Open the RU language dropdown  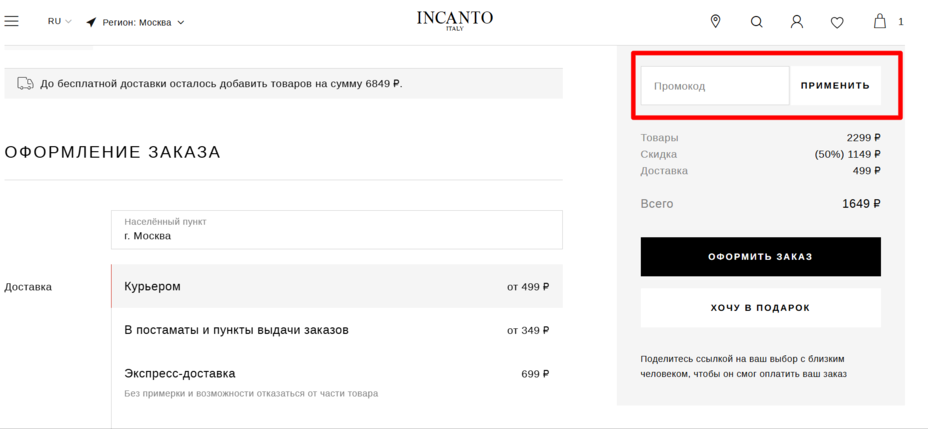tap(59, 21)
